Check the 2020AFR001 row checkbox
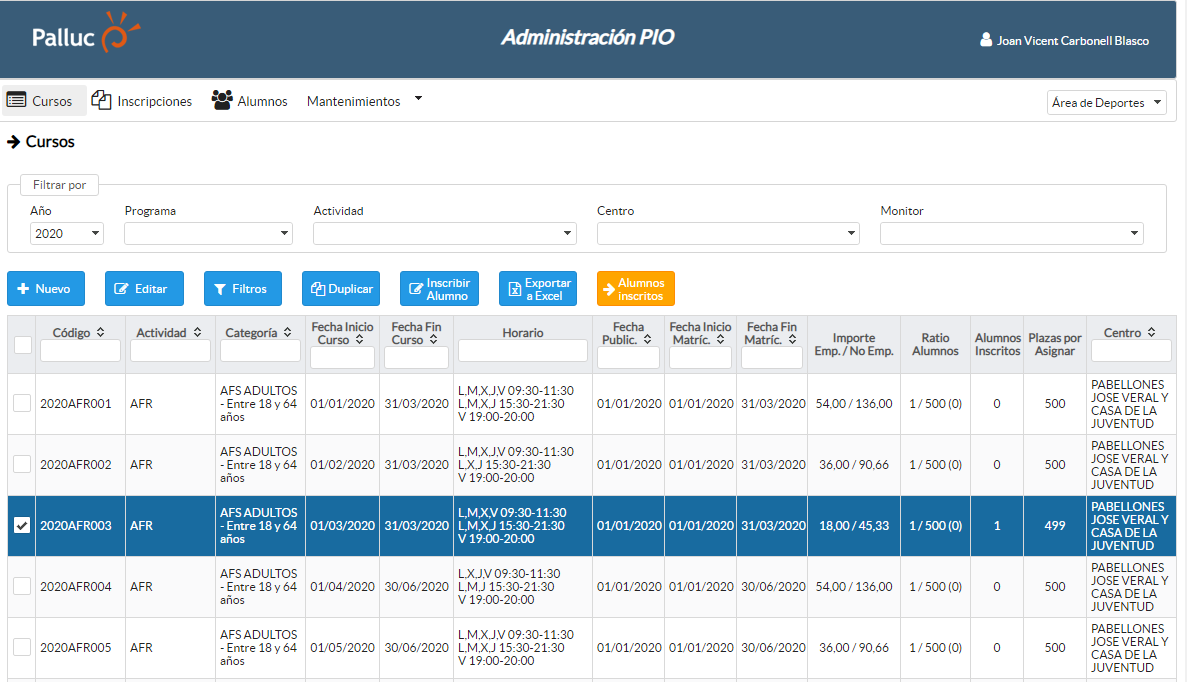This screenshot has width=1187, height=682. click(x=22, y=403)
